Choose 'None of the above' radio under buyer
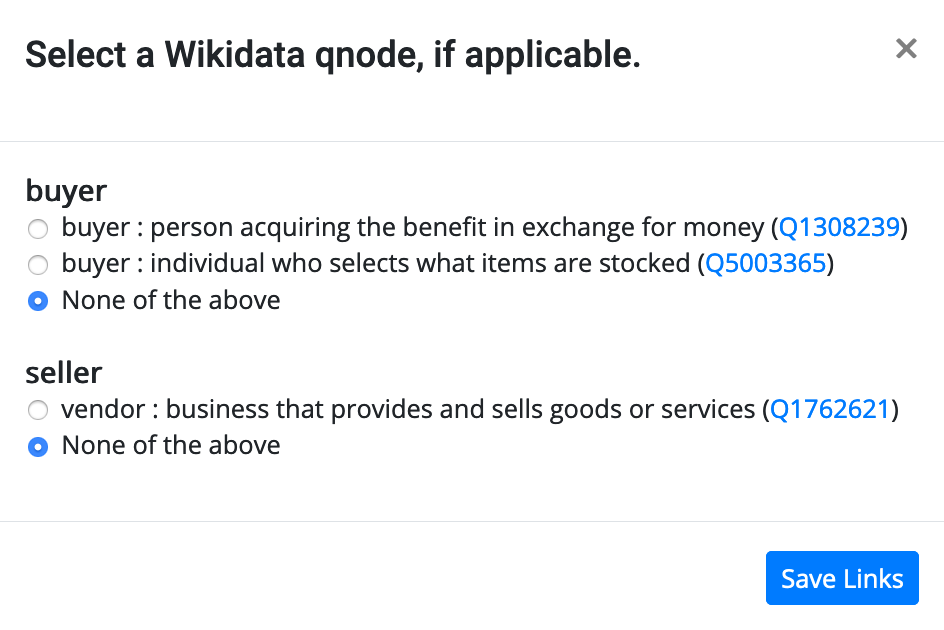 pyautogui.click(x=38, y=302)
